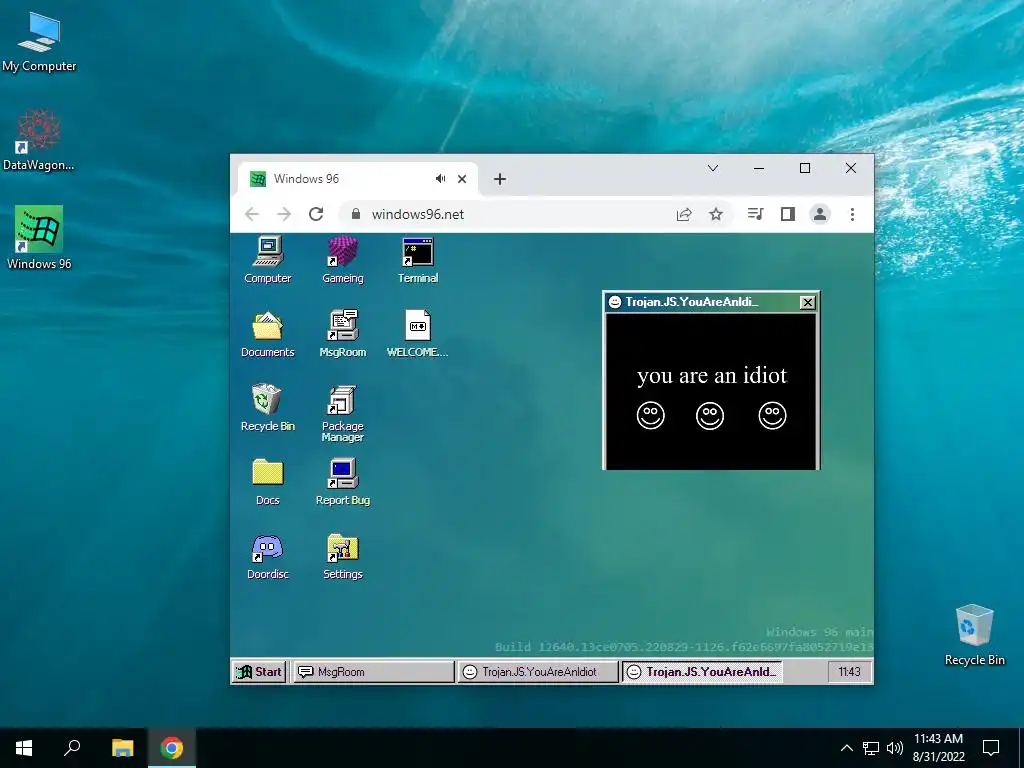Show hidden system tray icons
This screenshot has width=1024, height=768.
click(x=846, y=748)
